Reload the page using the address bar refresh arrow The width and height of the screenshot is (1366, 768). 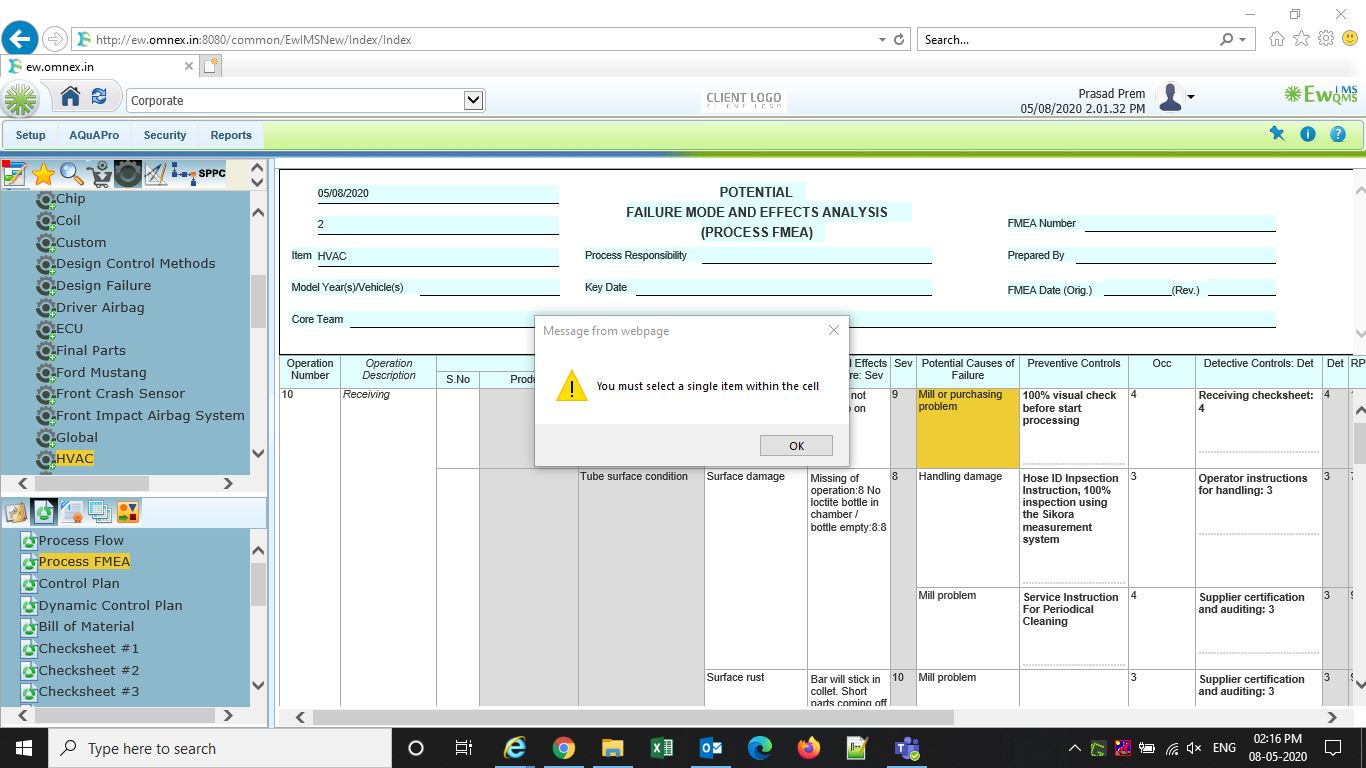tap(899, 40)
